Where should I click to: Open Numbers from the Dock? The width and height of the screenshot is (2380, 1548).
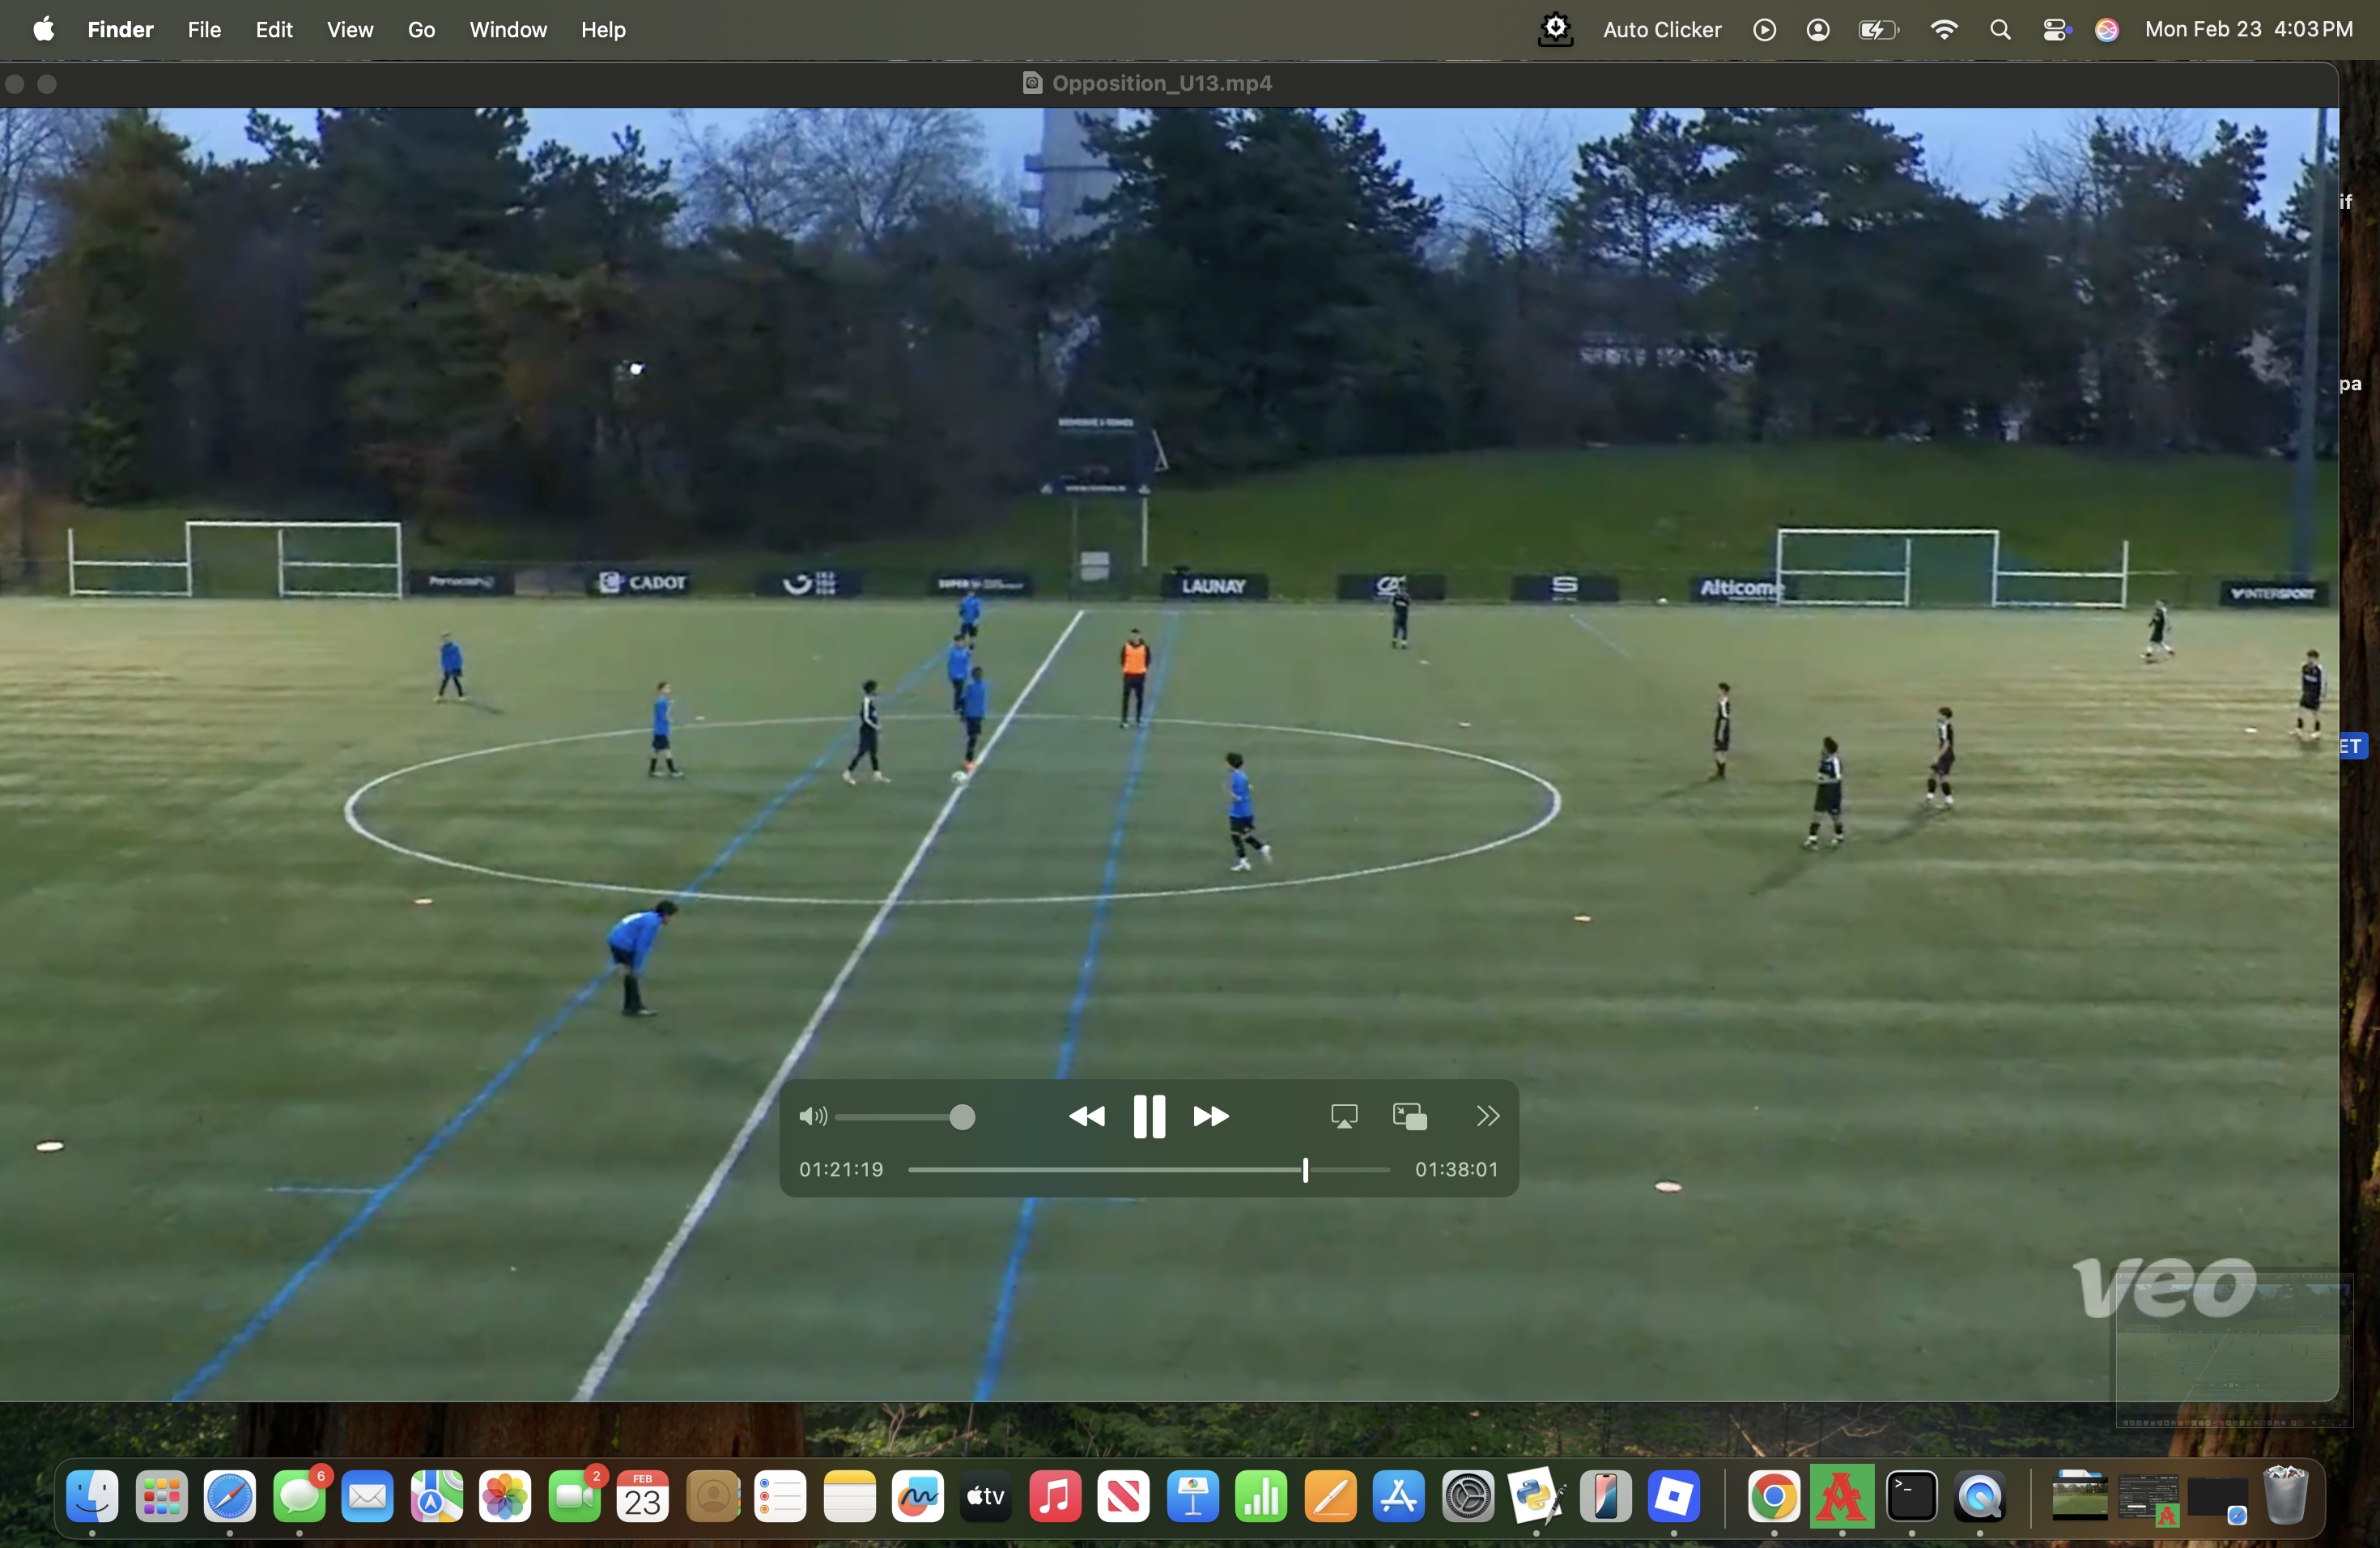(1261, 1496)
